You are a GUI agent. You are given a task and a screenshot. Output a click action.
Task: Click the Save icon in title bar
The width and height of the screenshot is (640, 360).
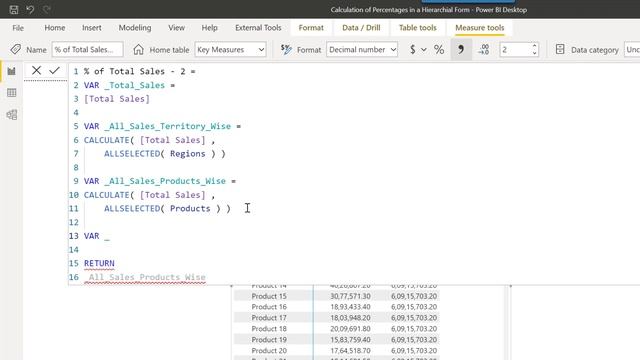pyautogui.click(x=13, y=9)
